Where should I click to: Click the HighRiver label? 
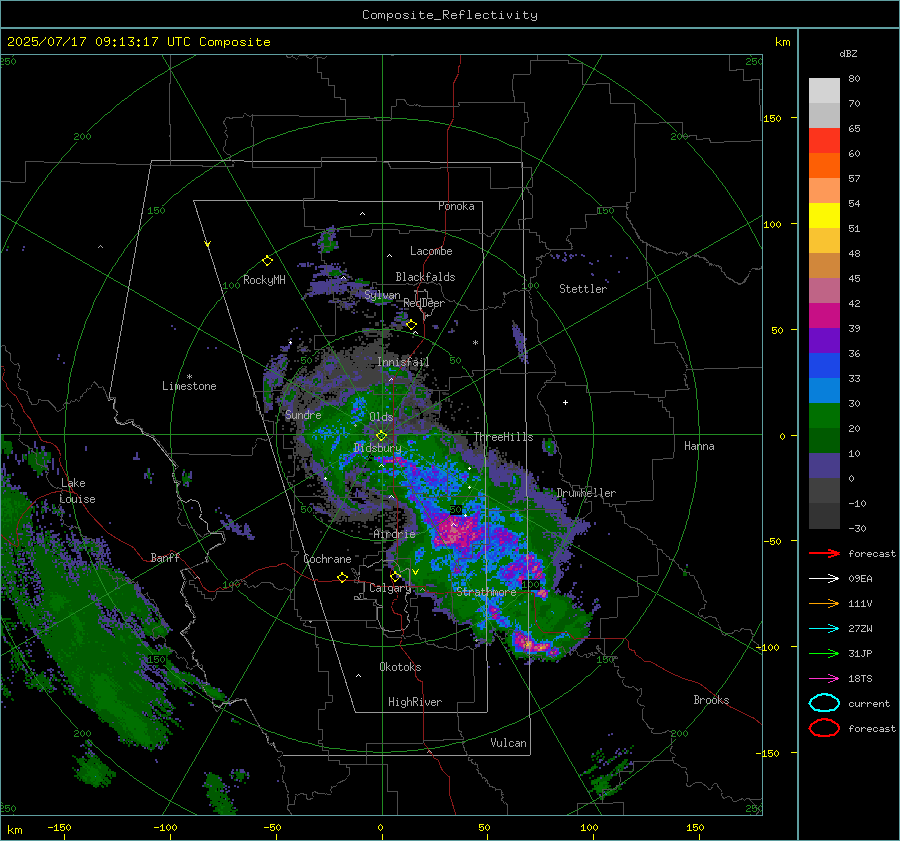(x=415, y=702)
